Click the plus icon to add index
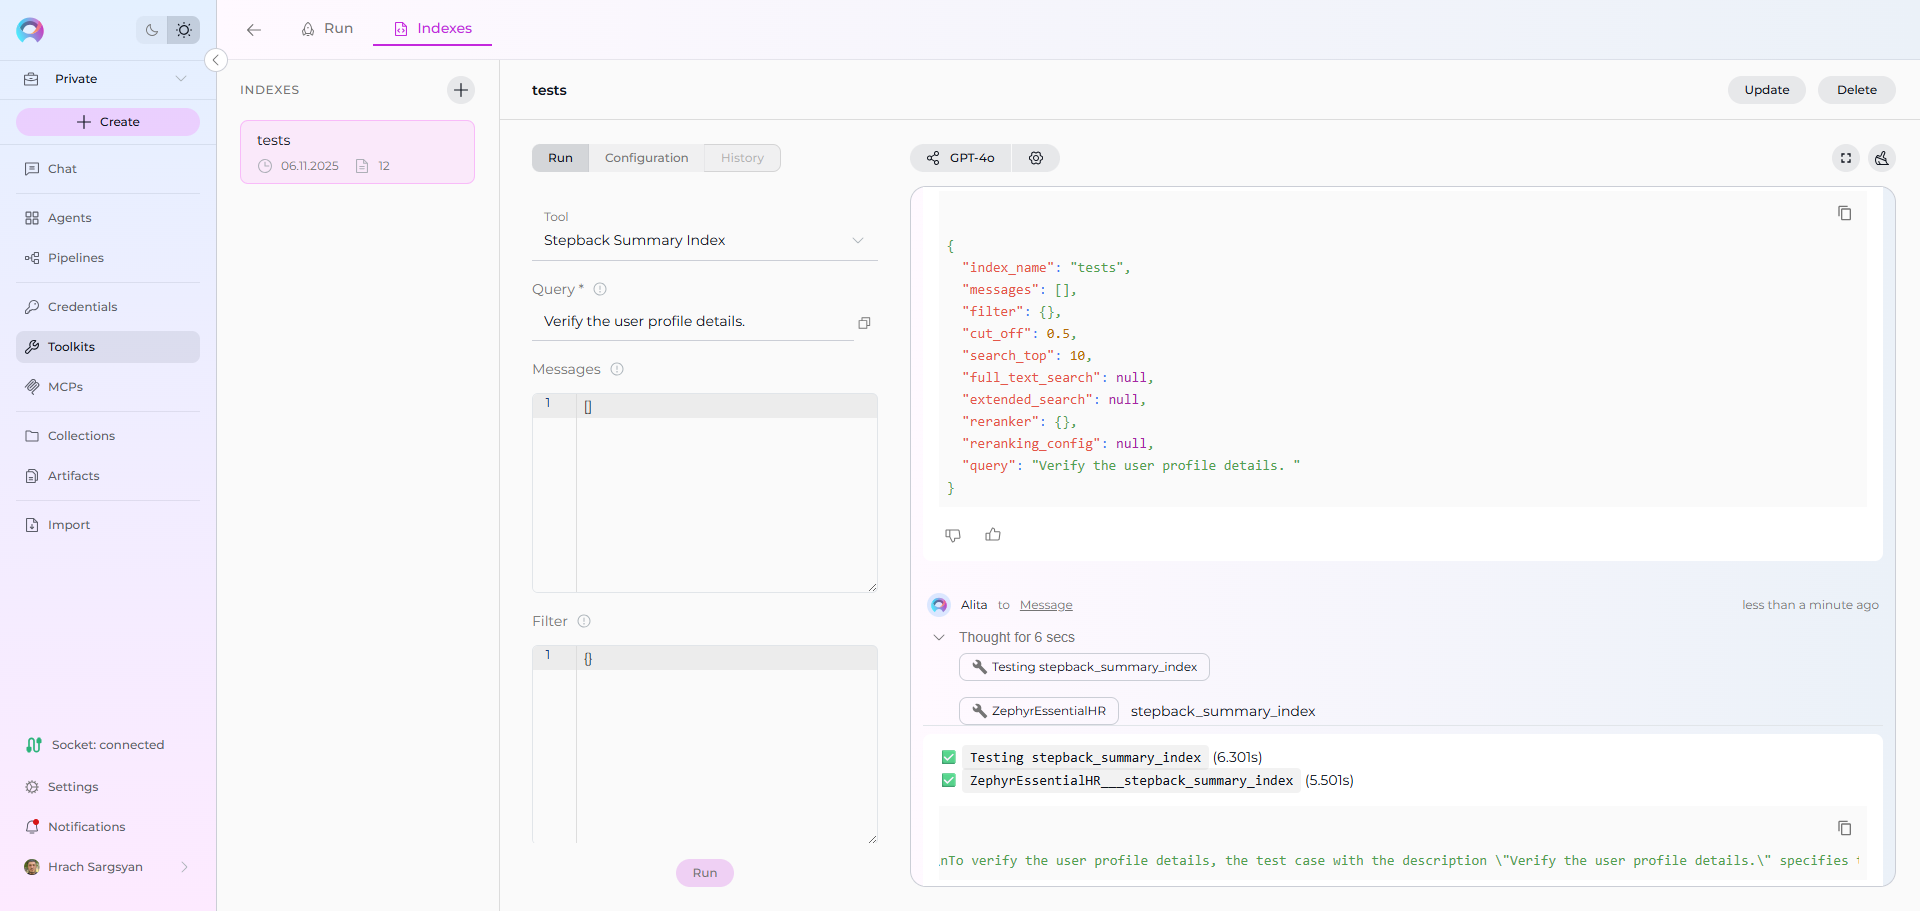 tap(460, 90)
